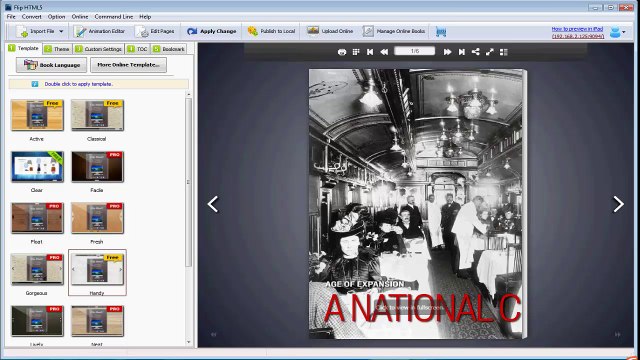
Task: Go to previous page in preview toolbar
Action: click(384, 52)
